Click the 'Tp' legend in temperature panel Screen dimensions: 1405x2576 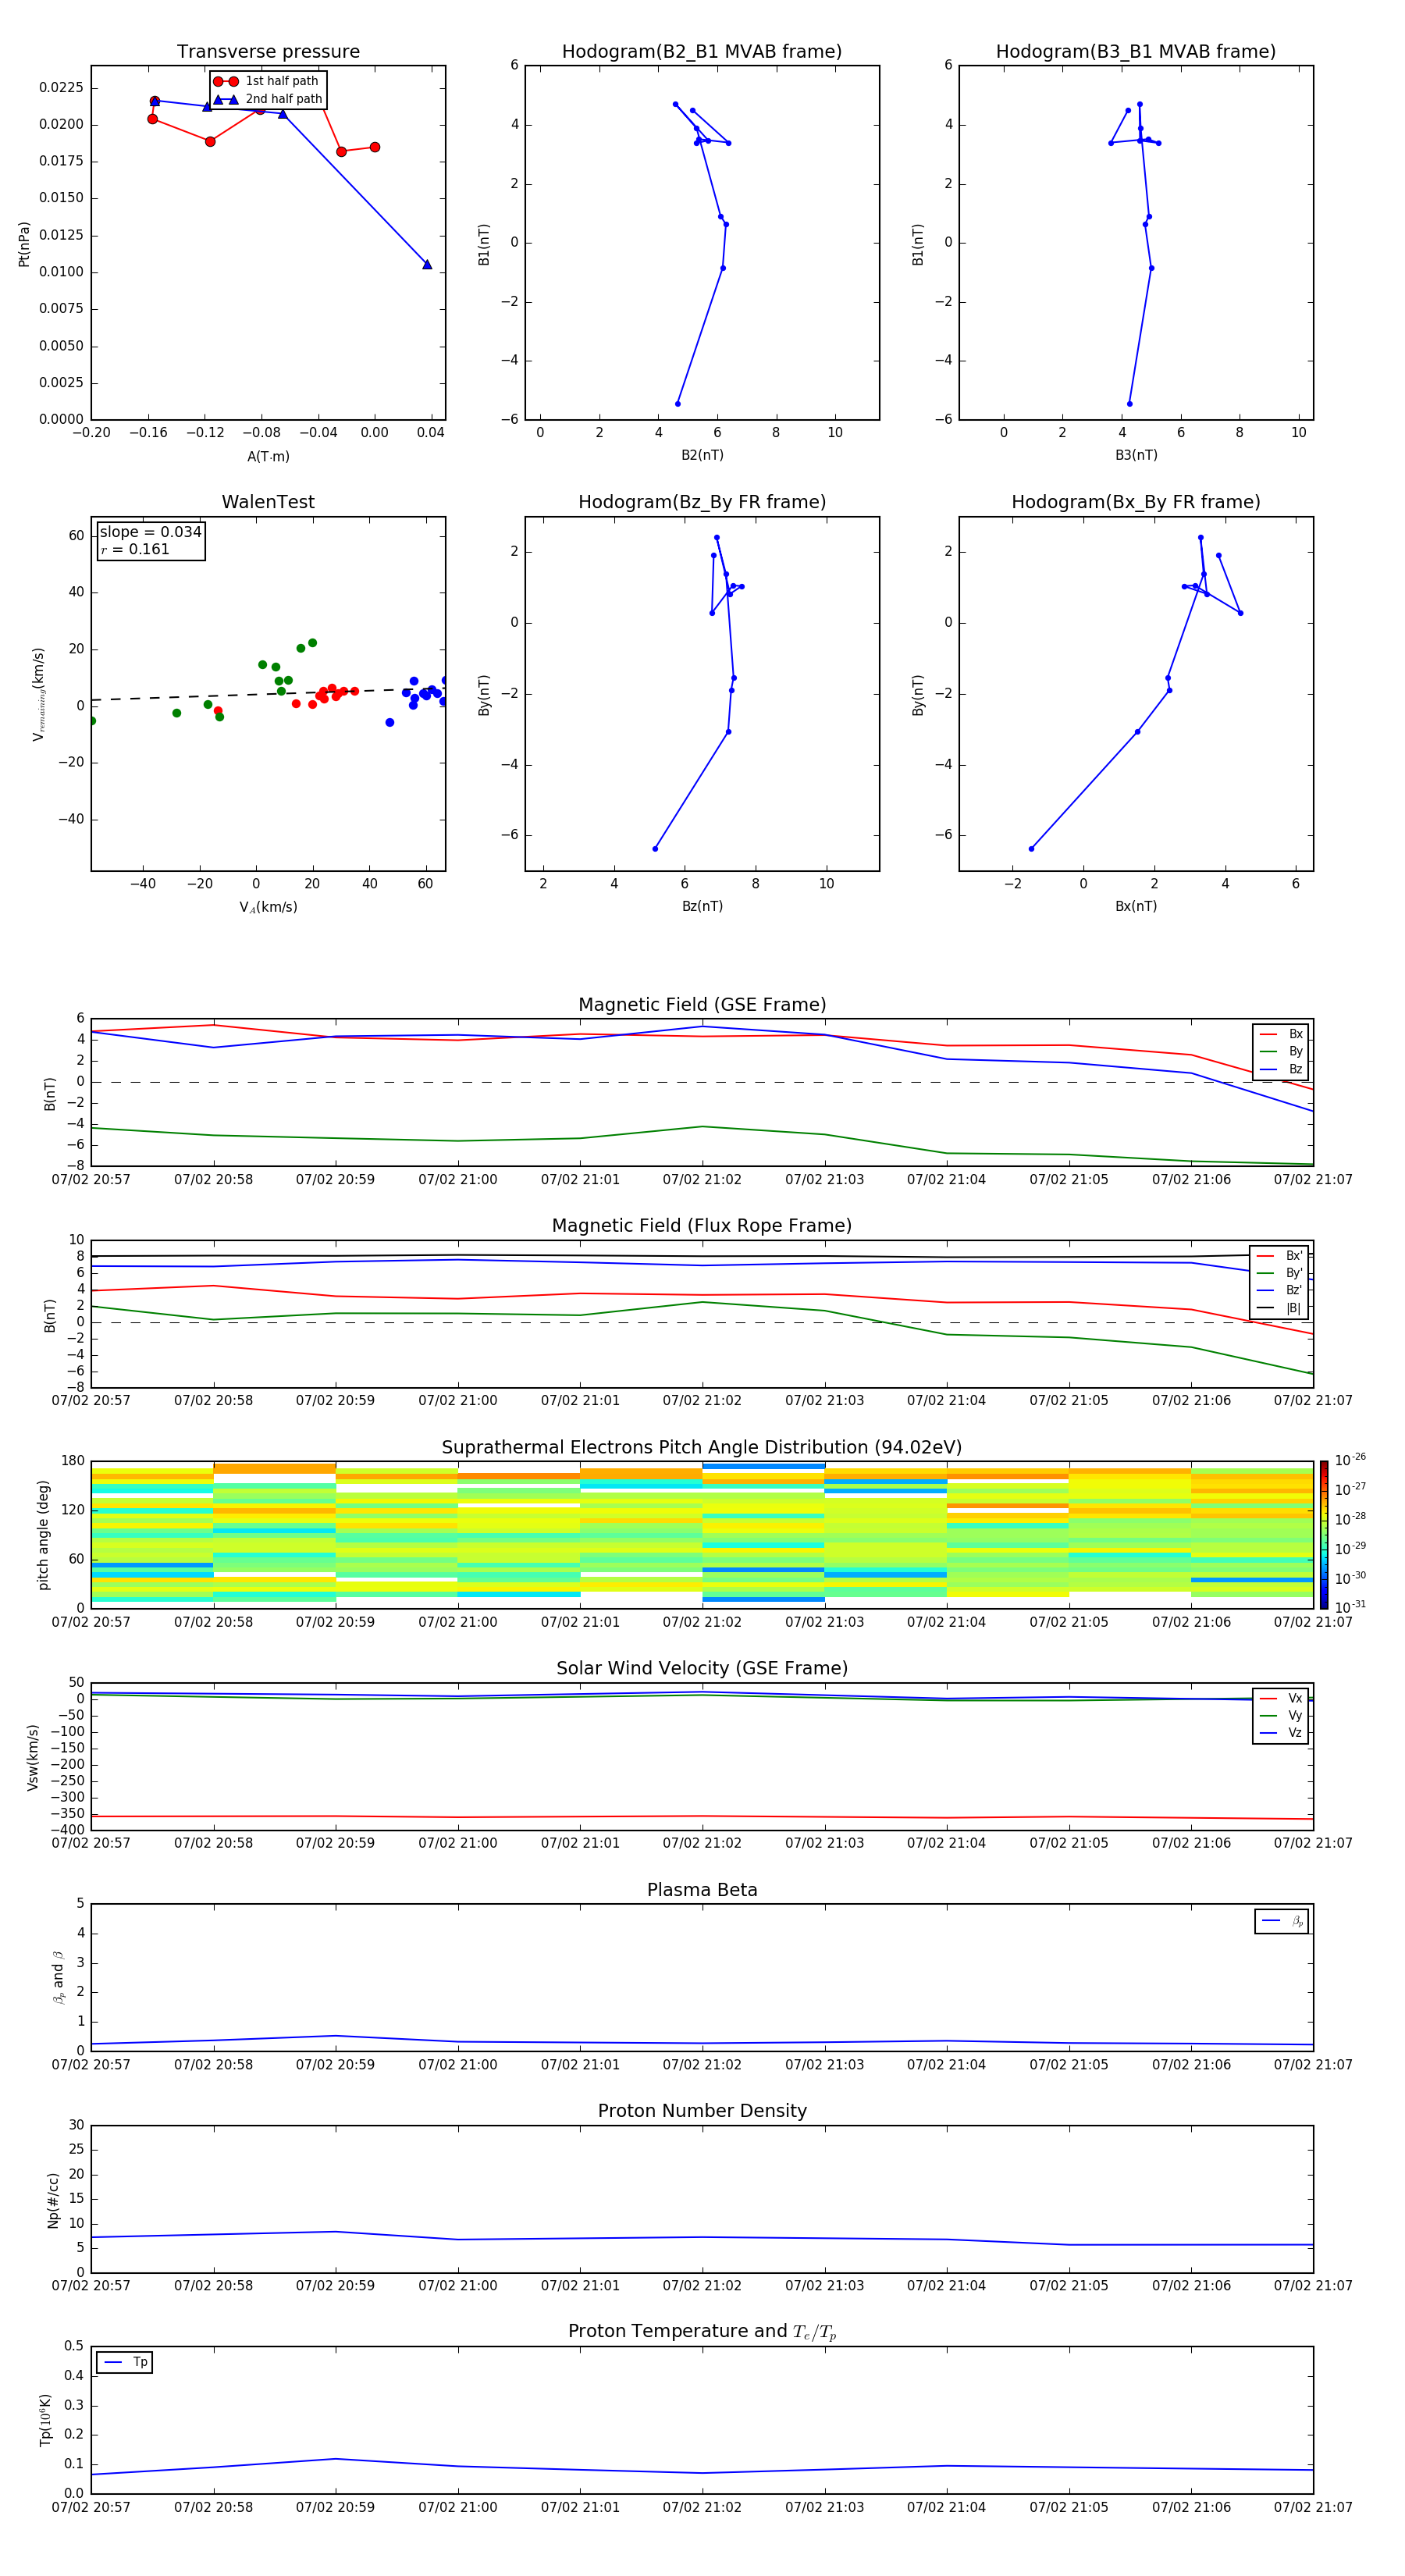pos(125,2363)
